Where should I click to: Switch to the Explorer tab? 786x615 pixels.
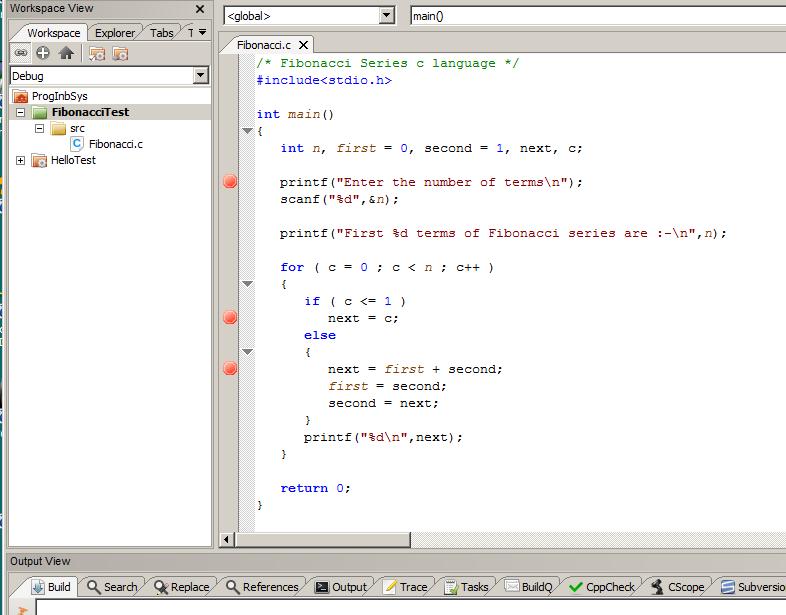(115, 33)
